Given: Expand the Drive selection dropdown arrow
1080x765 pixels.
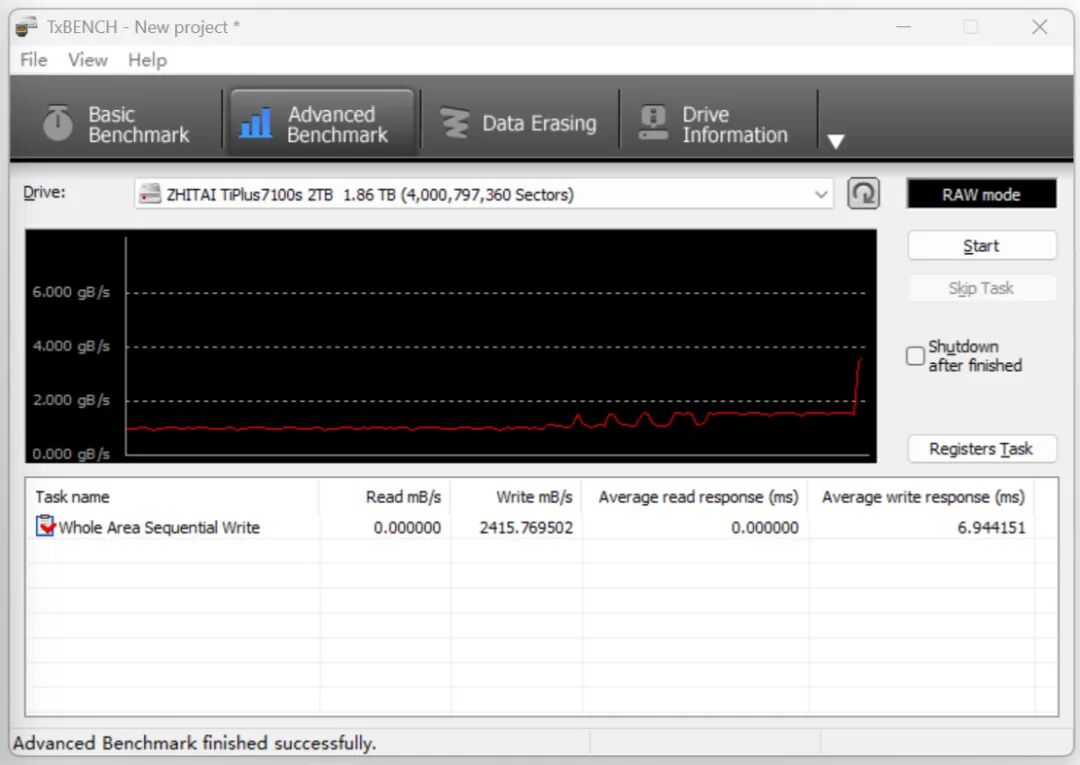Looking at the screenshot, I should click(x=821, y=194).
